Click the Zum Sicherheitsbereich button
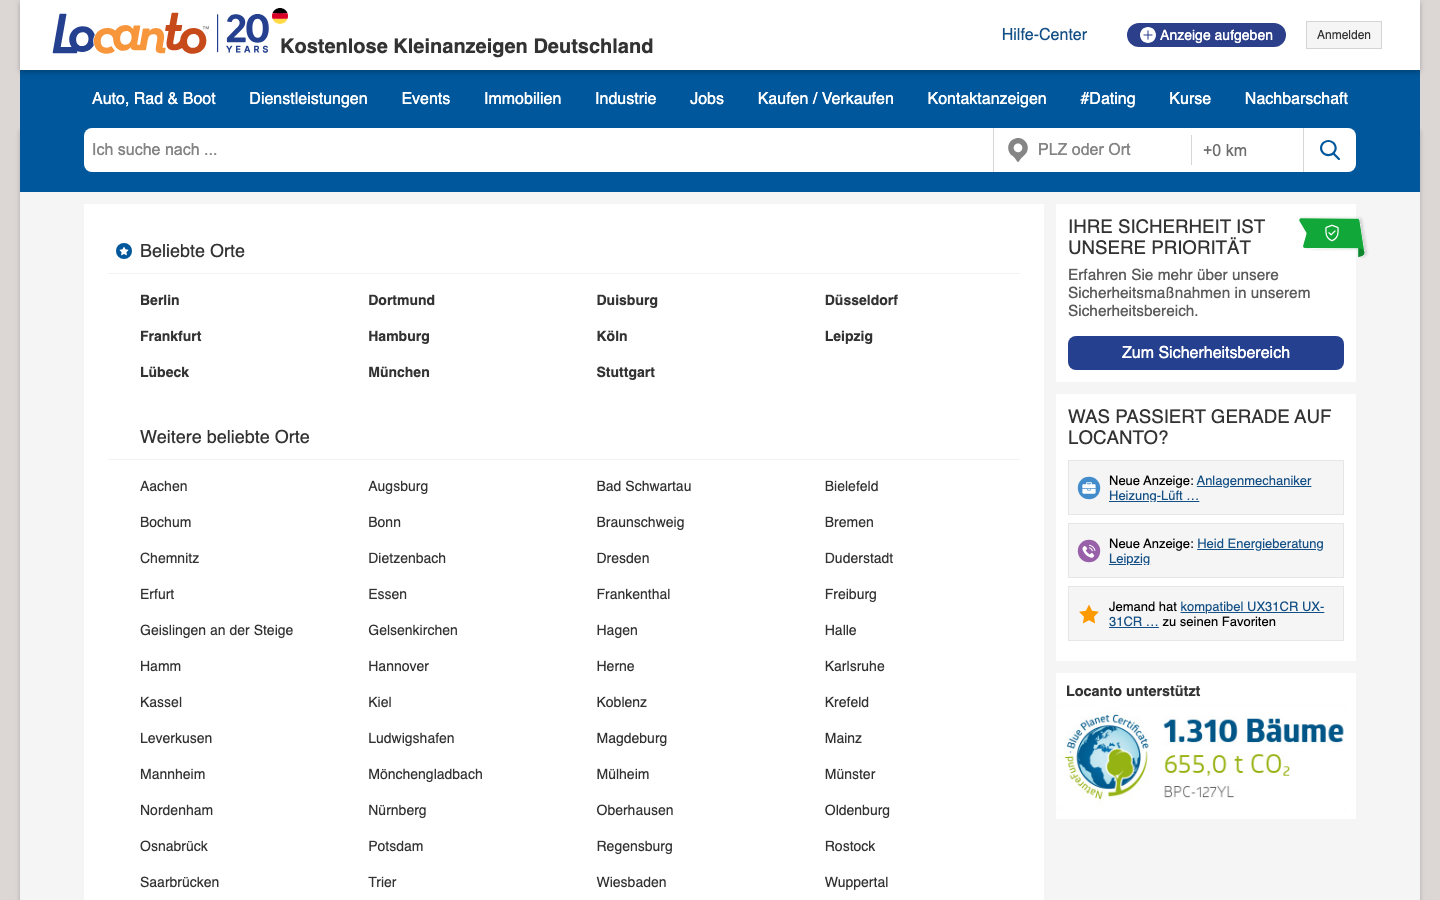Image resolution: width=1440 pixels, height=900 pixels. point(1205,353)
